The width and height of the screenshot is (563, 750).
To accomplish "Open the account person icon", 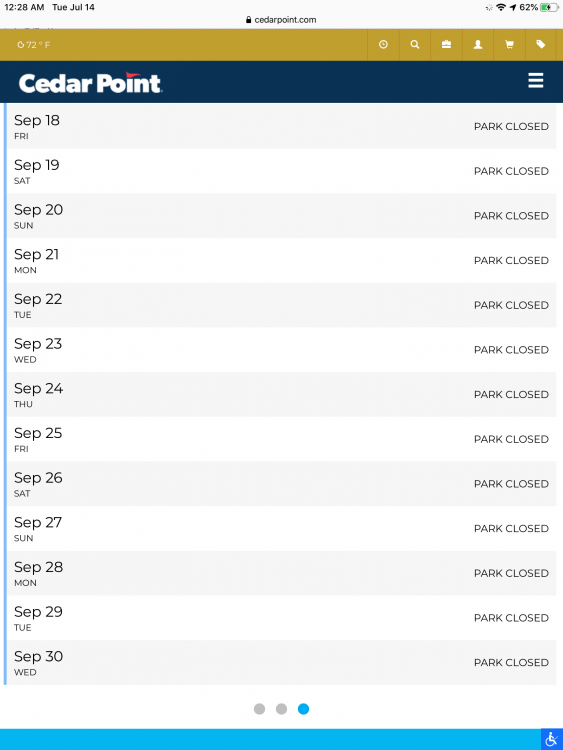I will (478, 44).
